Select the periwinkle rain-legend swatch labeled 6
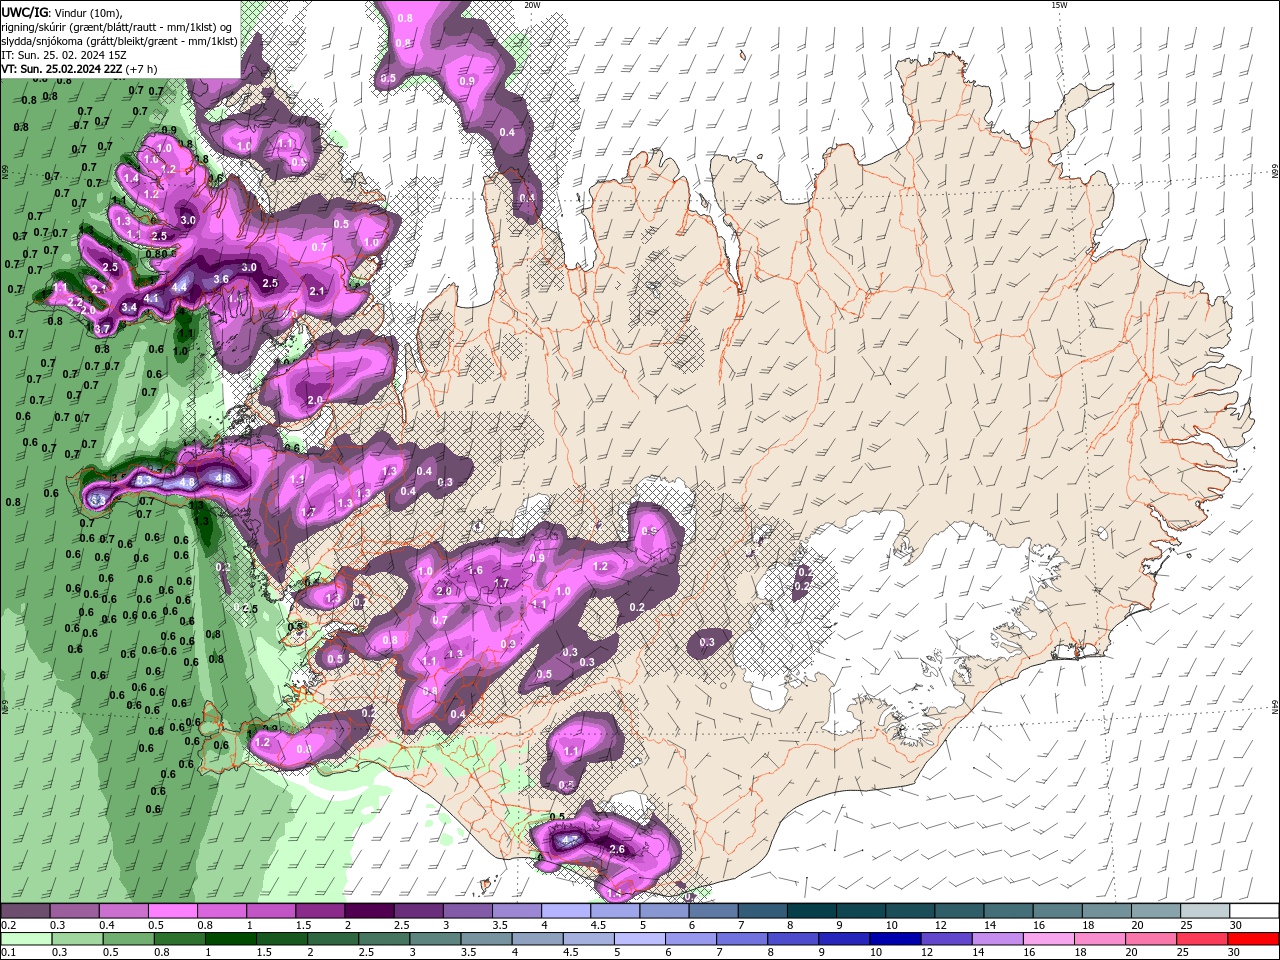1280x960 pixels. [x=691, y=939]
